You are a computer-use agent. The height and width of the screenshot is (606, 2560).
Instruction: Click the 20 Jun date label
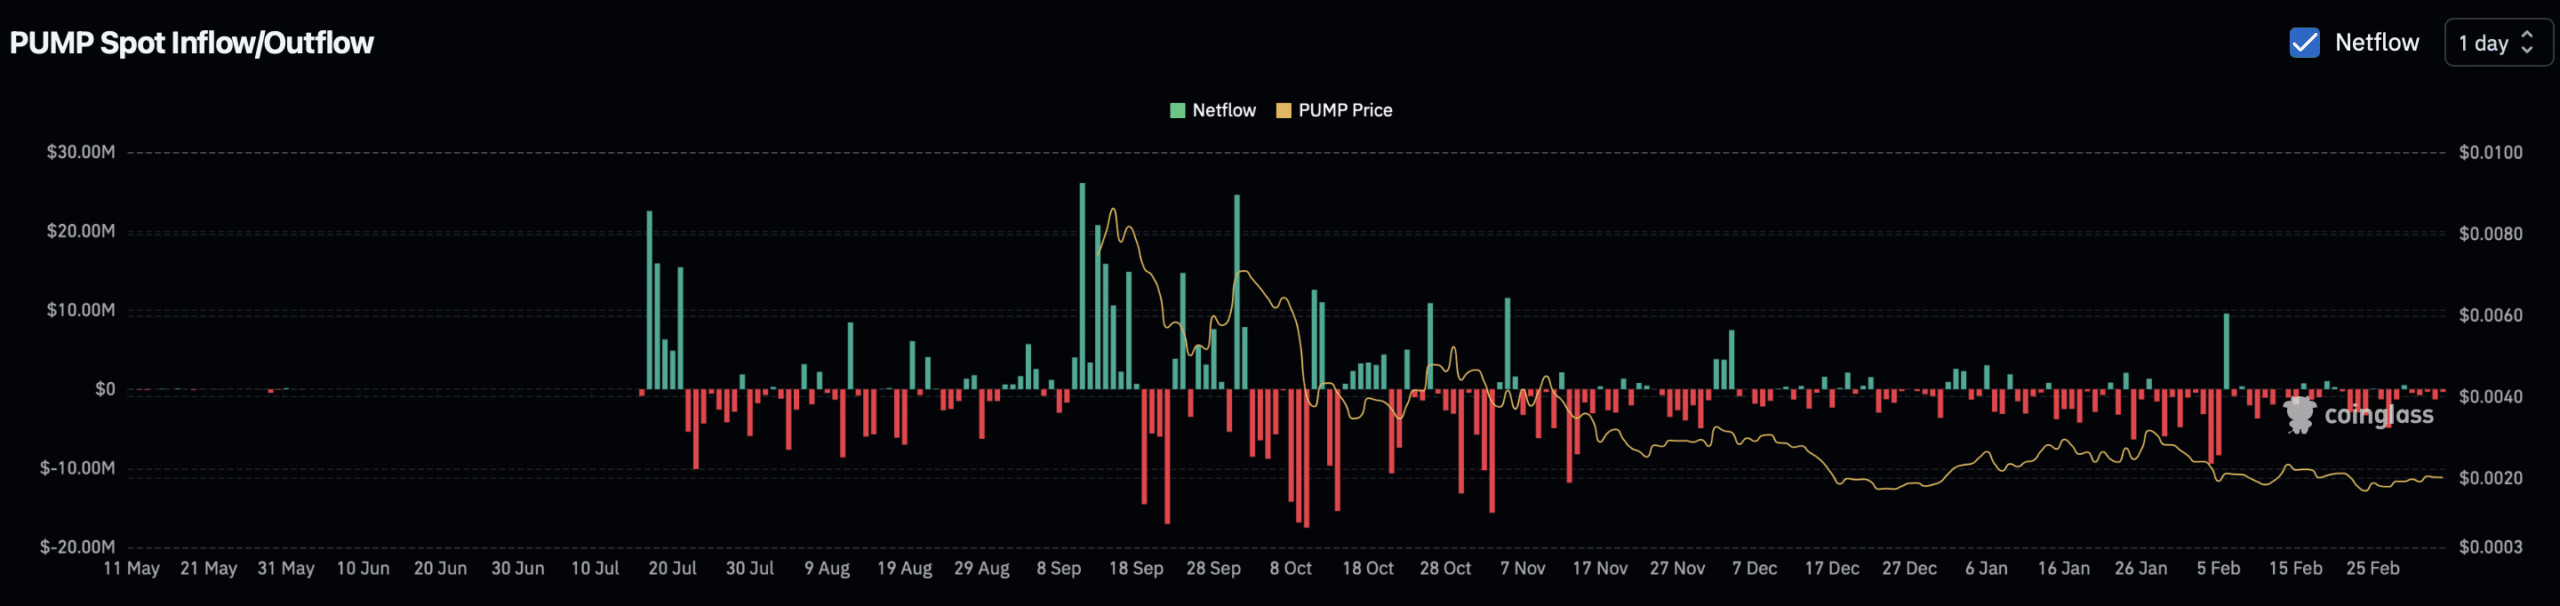[x=440, y=568]
